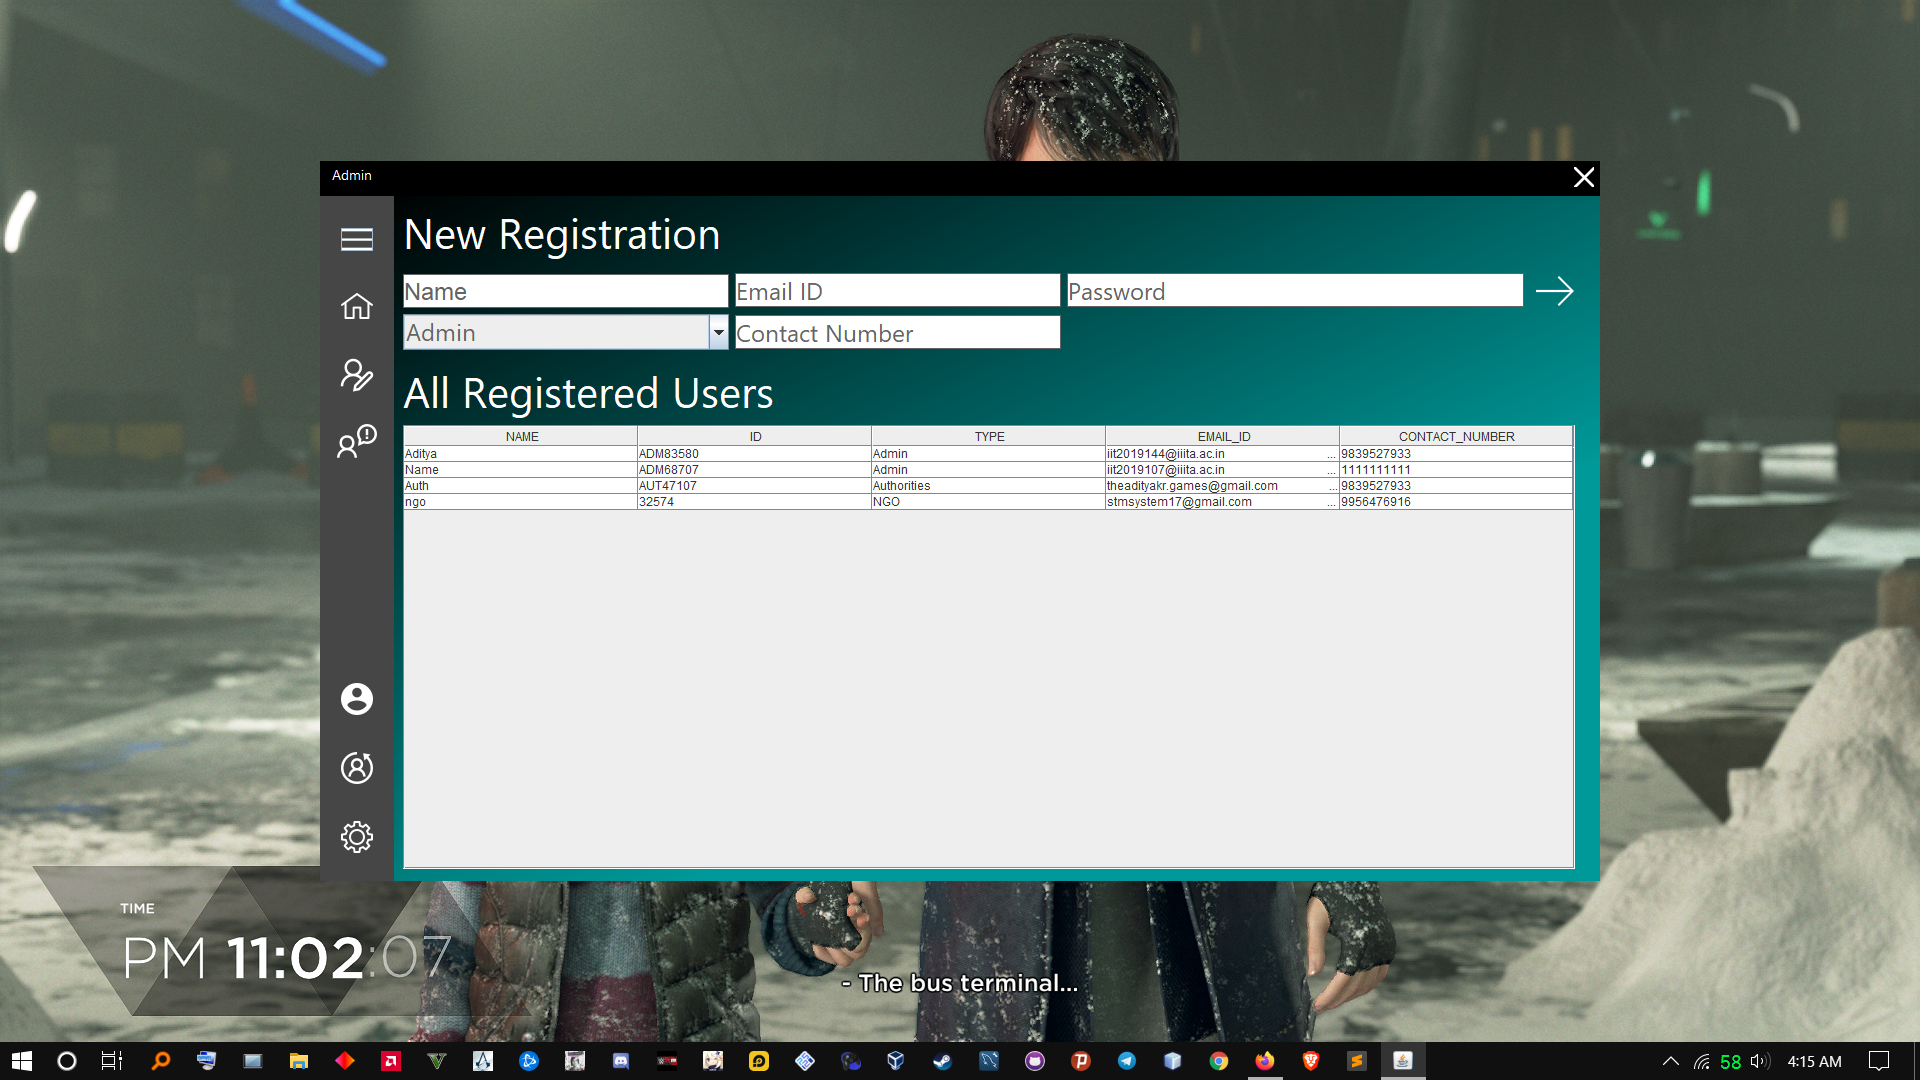Open Steam from the taskbar

click(942, 1061)
